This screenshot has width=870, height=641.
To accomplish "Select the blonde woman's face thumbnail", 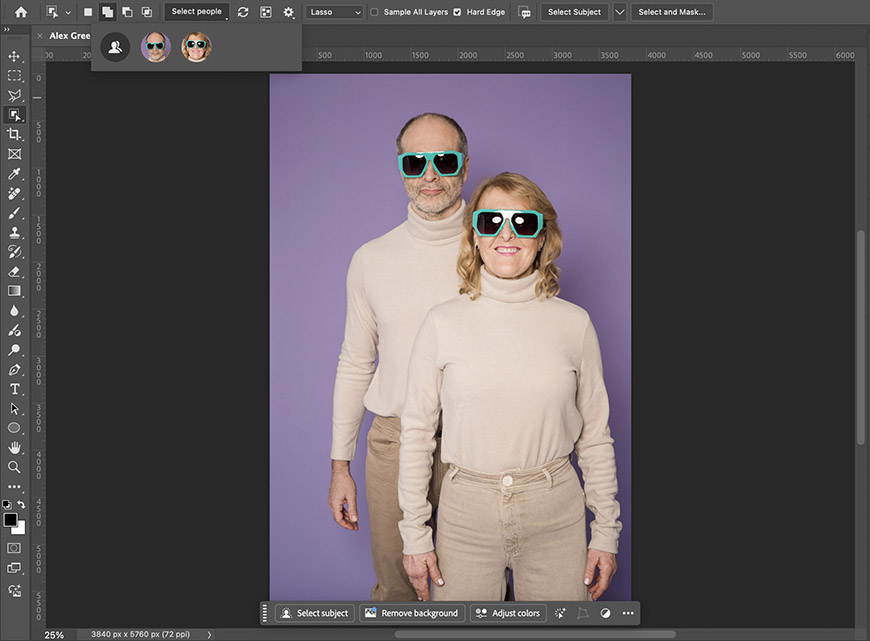I will [x=196, y=47].
